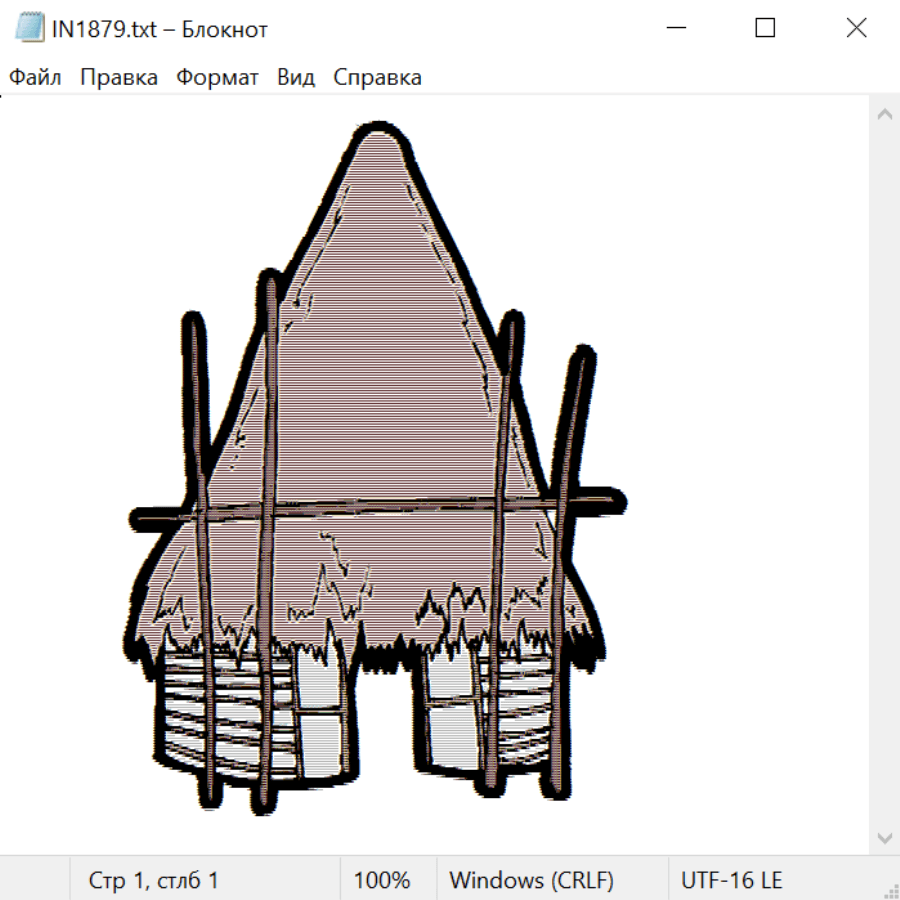Click the Windows (CRLF) line ending indicator
The image size is (900, 900).
(x=531, y=881)
